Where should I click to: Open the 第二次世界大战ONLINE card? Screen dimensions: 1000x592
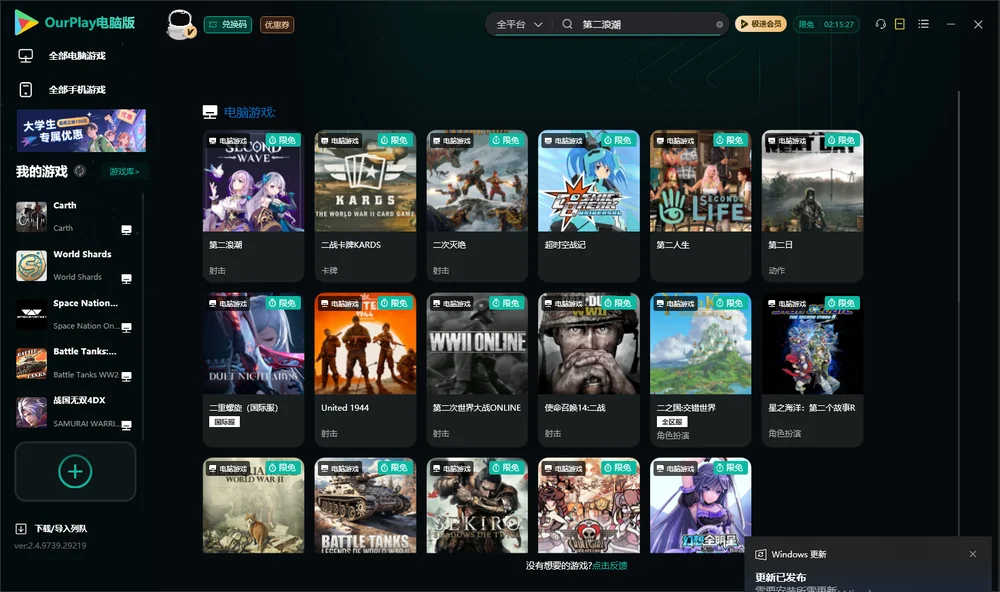tap(477, 369)
